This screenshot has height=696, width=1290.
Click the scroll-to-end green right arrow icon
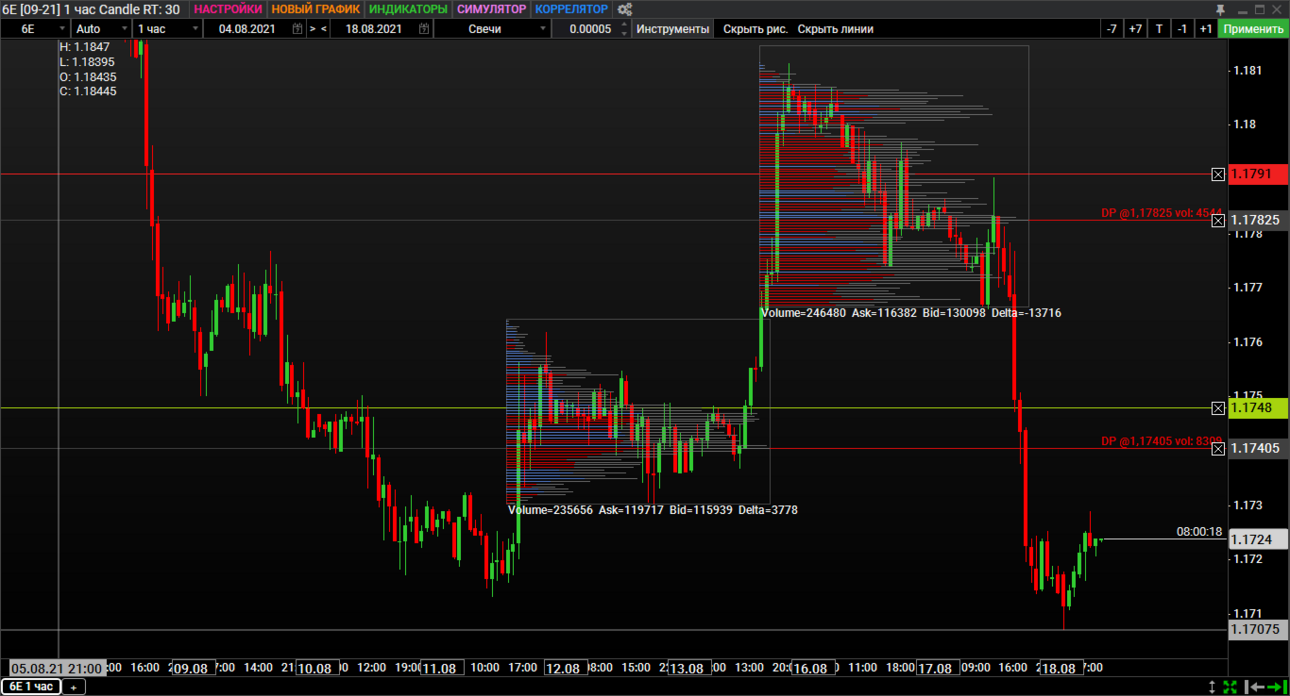[x=1276, y=687]
